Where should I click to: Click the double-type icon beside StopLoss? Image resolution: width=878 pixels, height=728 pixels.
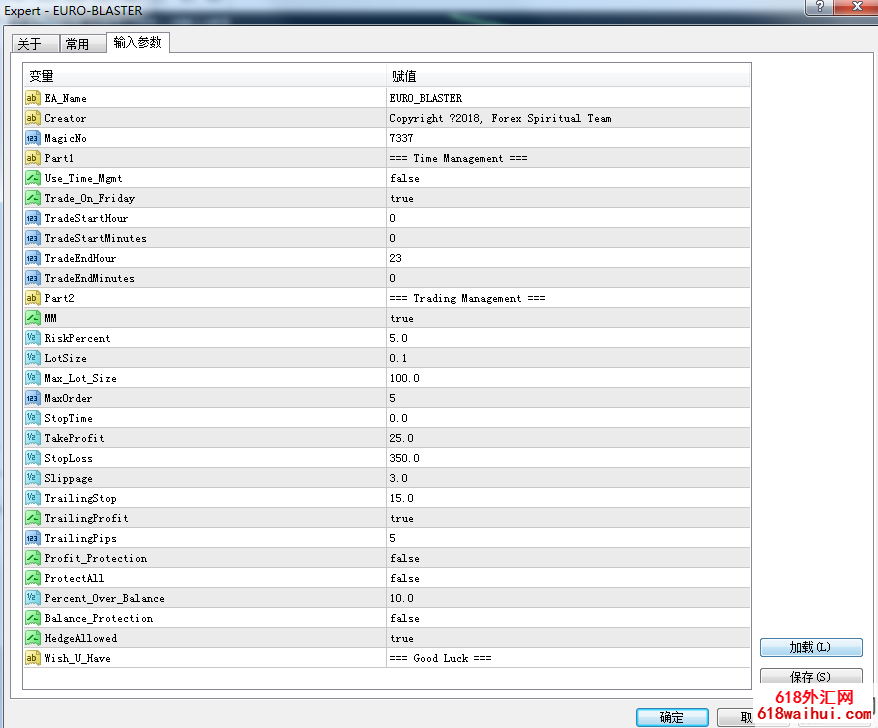coord(32,458)
